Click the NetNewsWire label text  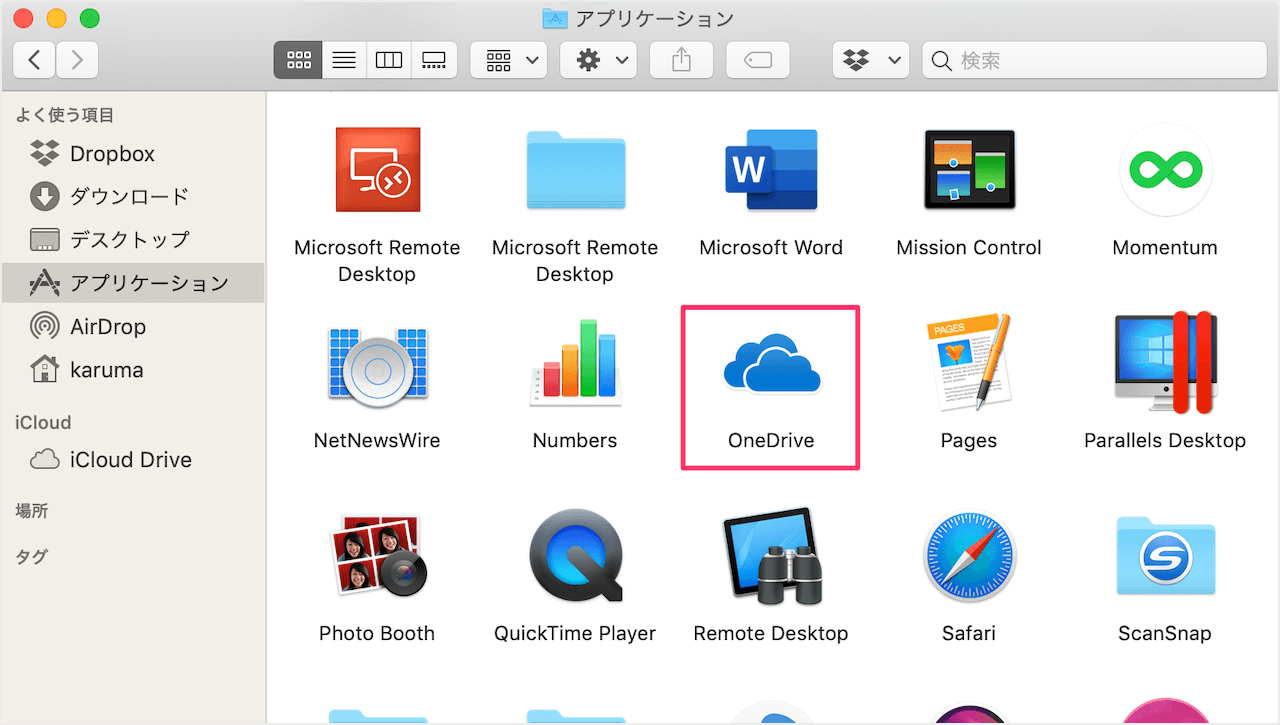pyautogui.click(x=377, y=440)
